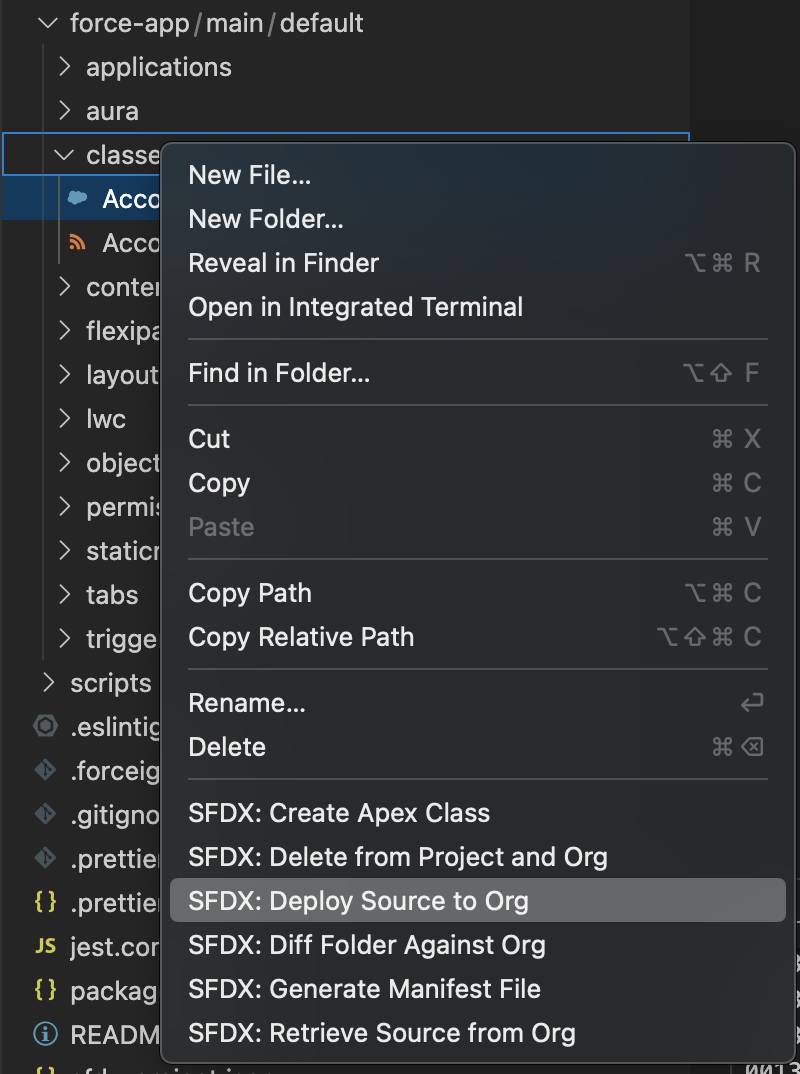This screenshot has height=1074, width=800.
Task: Select New File... from the context menu
Action: (x=250, y=174)
